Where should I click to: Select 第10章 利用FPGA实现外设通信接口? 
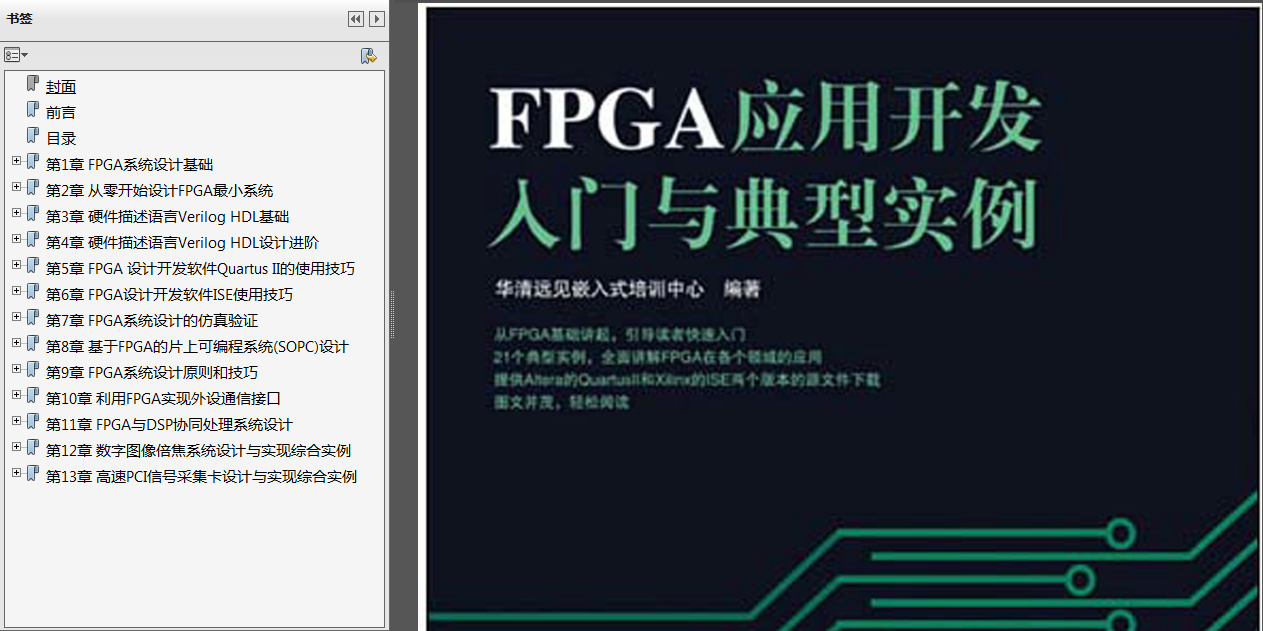164,399
